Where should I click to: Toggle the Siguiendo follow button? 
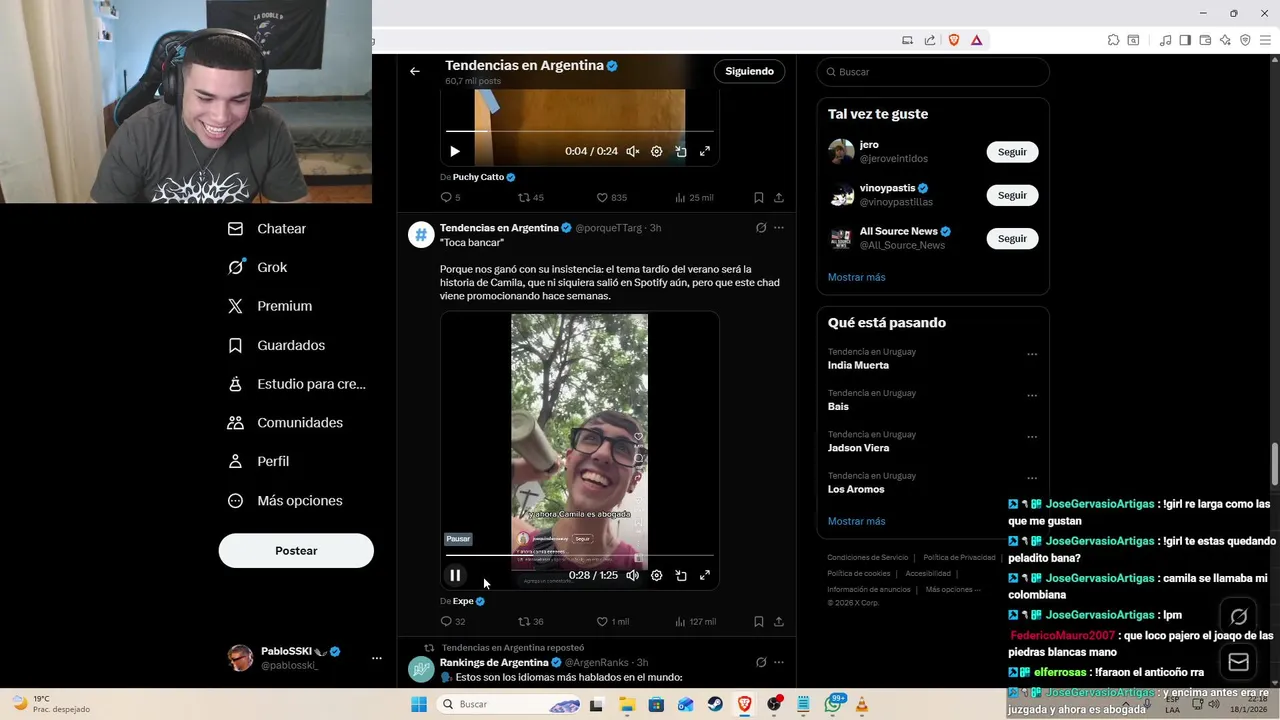click(x=749, y=71)
